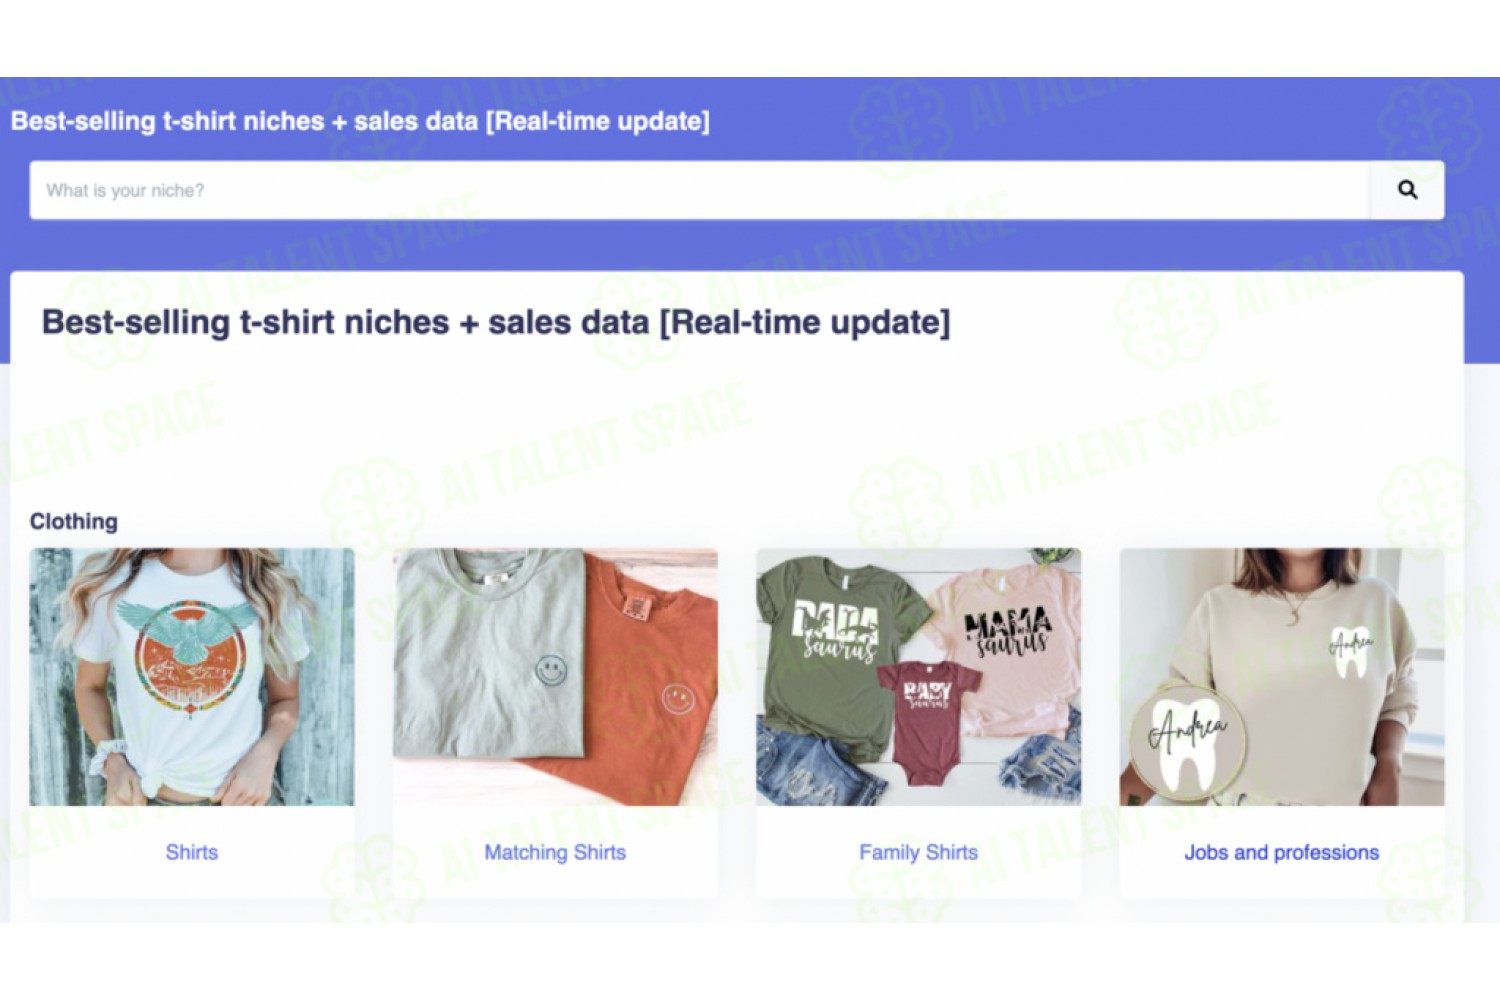Screen dimensions: 1500x1000
Task: Click the Clothing section heading
Action: point(74,521)
